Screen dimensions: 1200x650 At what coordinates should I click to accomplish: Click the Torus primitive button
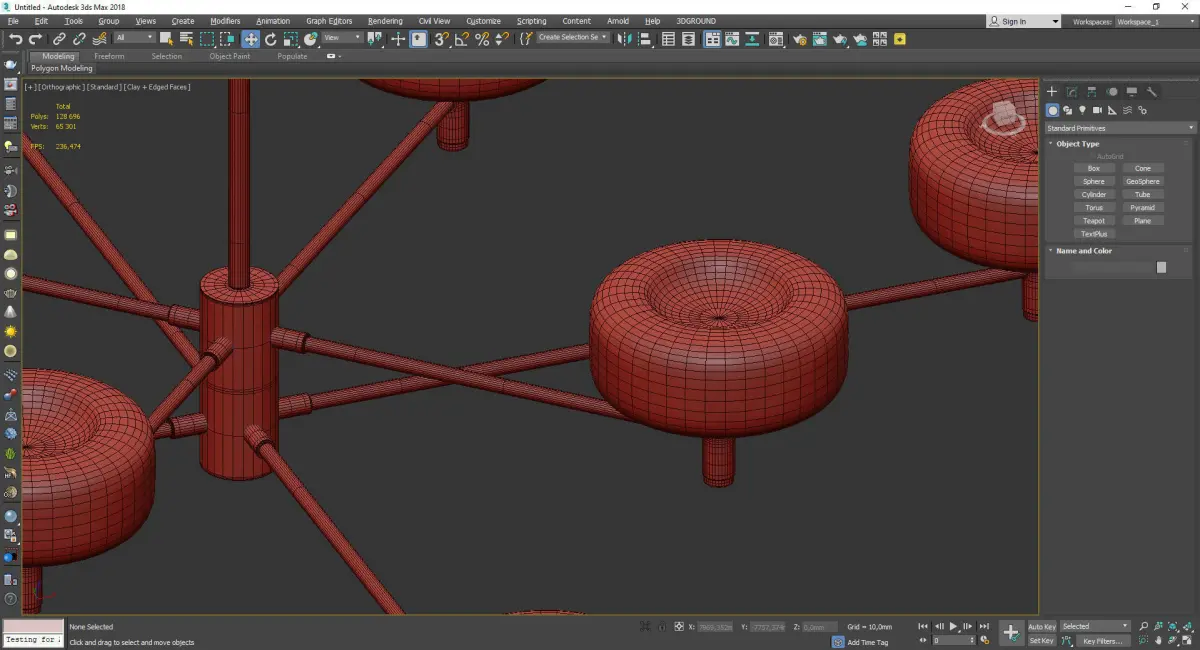pos(1094,208)
